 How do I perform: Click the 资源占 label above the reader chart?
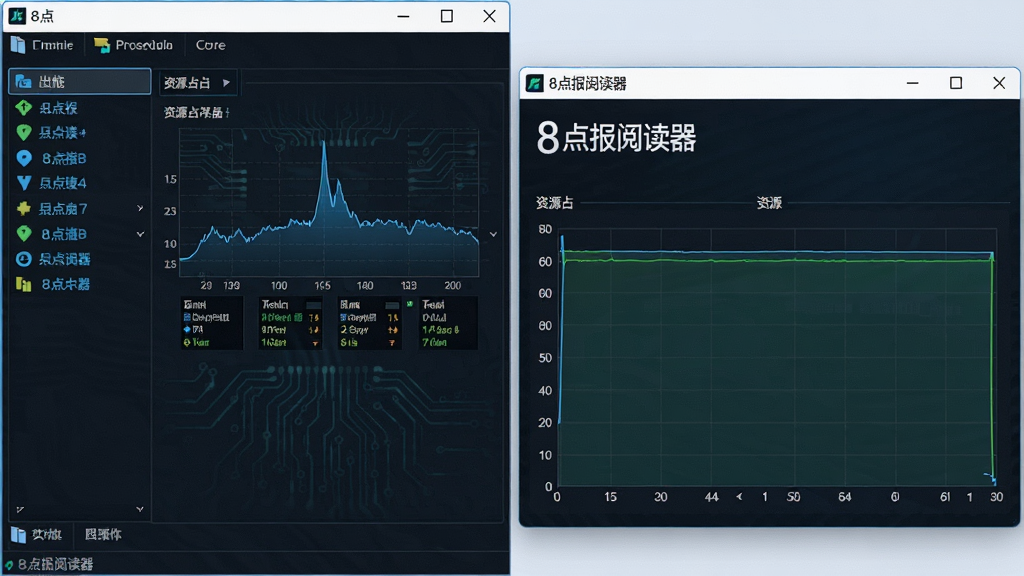pyautogui.click(x=554, y=203)
